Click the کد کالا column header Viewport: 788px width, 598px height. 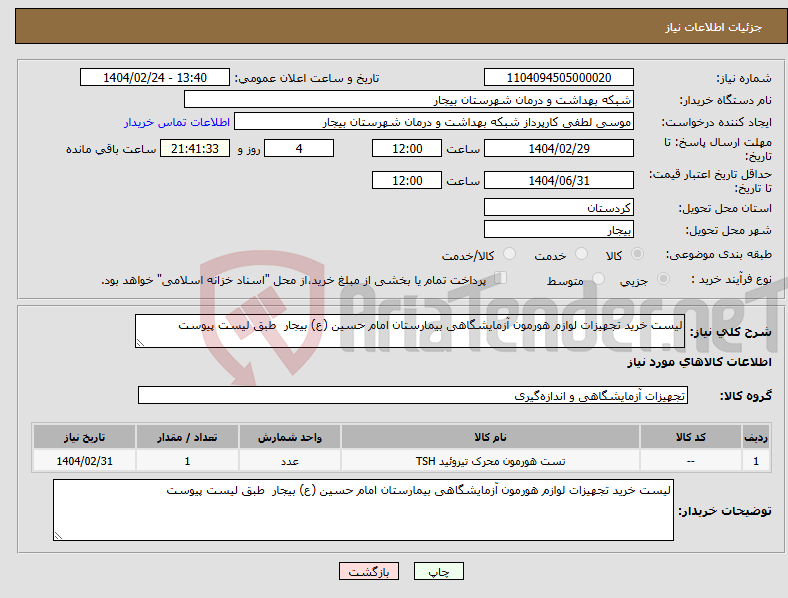click(691, 437)
